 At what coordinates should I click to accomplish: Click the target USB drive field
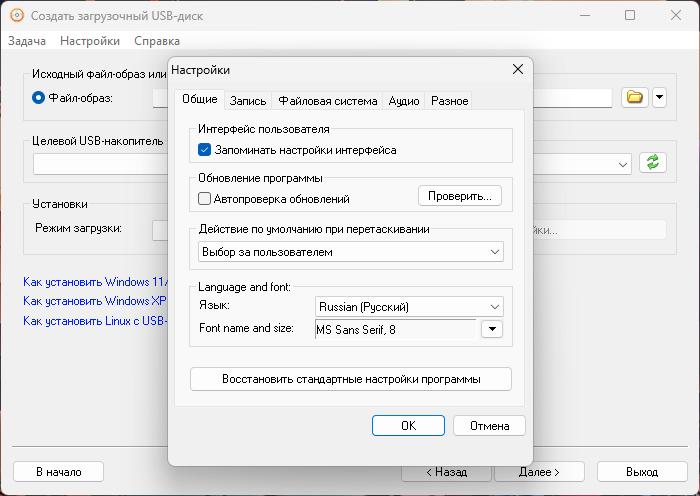click(x=100, y=165)
